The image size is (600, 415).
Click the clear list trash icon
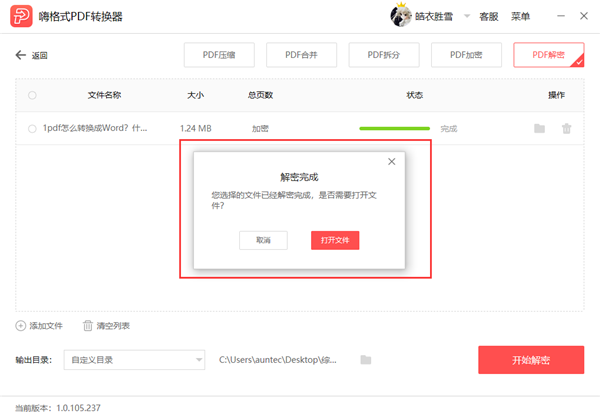pos(87,326)
